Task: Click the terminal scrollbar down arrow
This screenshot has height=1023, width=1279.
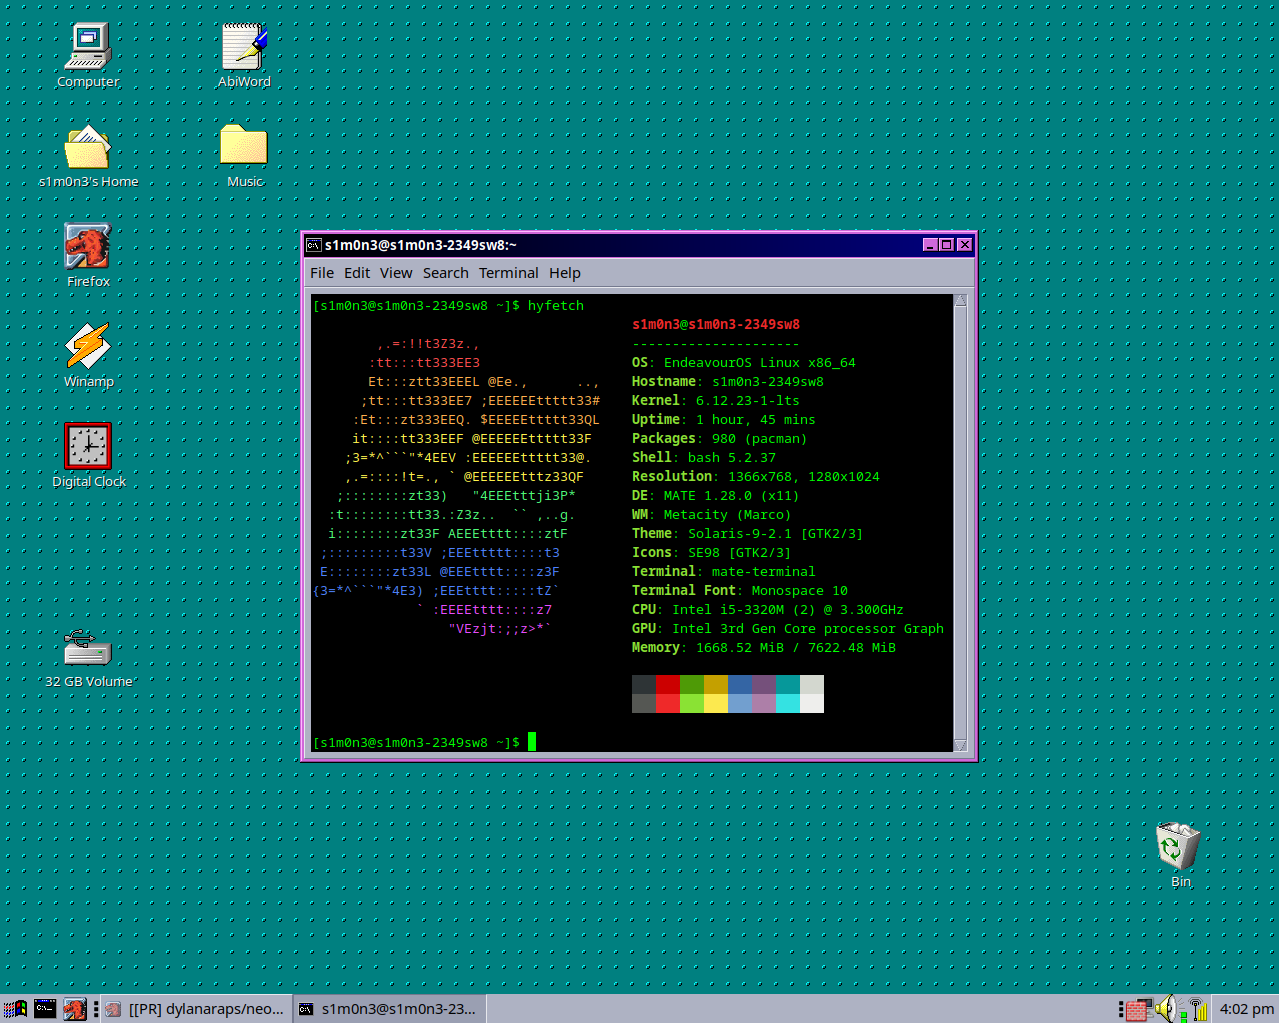Action: pos(960,745)
